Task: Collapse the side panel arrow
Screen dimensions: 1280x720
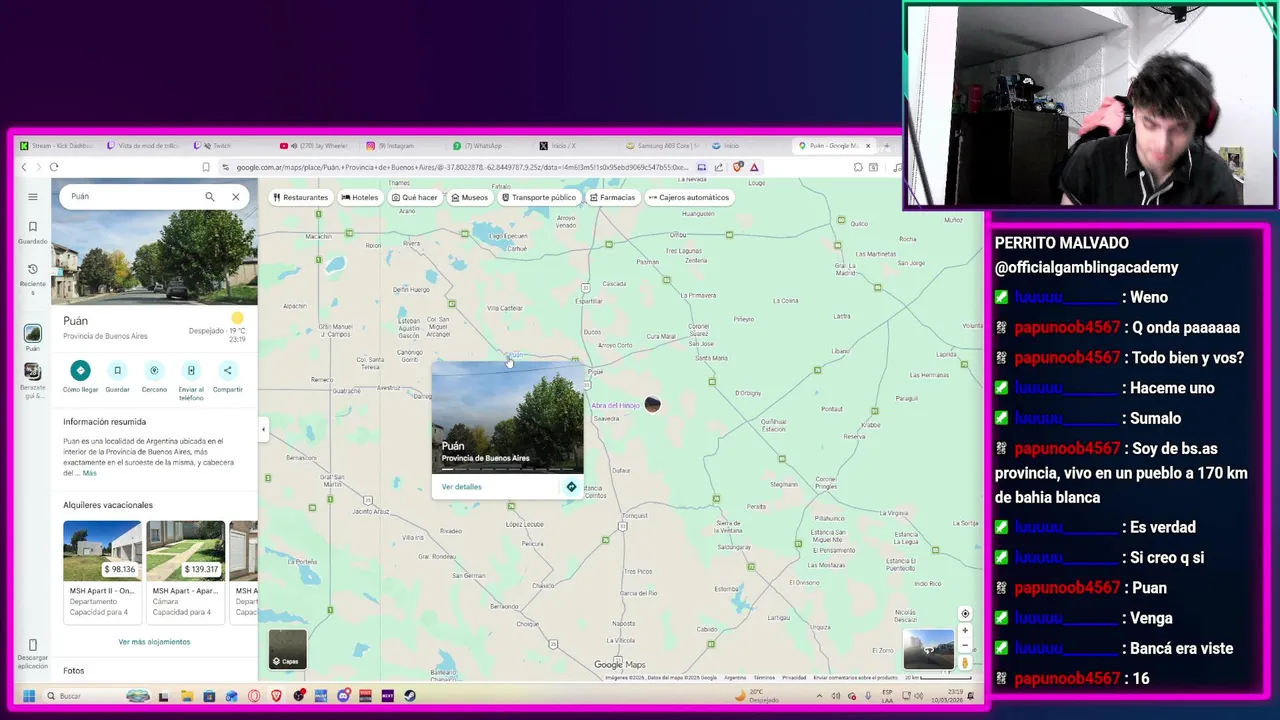Action: [263, 430]
